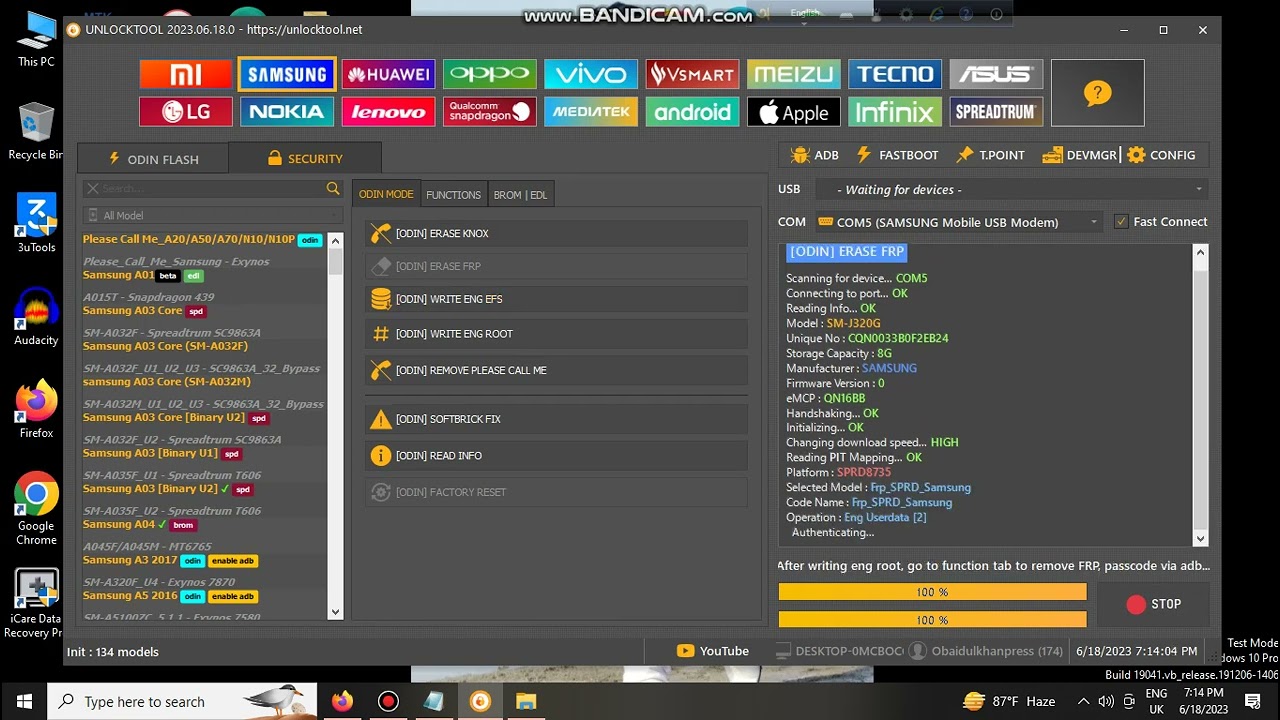
Task: Pick the OPPO brand tile
Action: coord(490,74)
